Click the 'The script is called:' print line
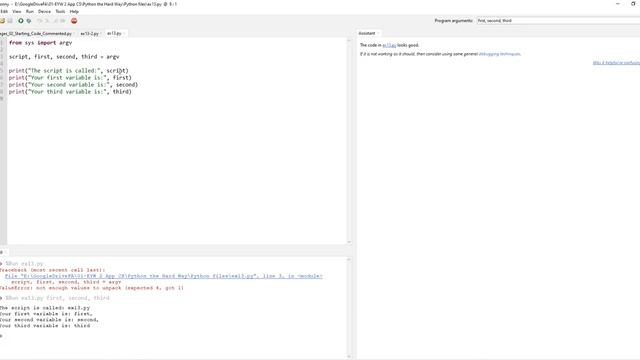The width and height of the screenshot is (640, 360). 69,71
